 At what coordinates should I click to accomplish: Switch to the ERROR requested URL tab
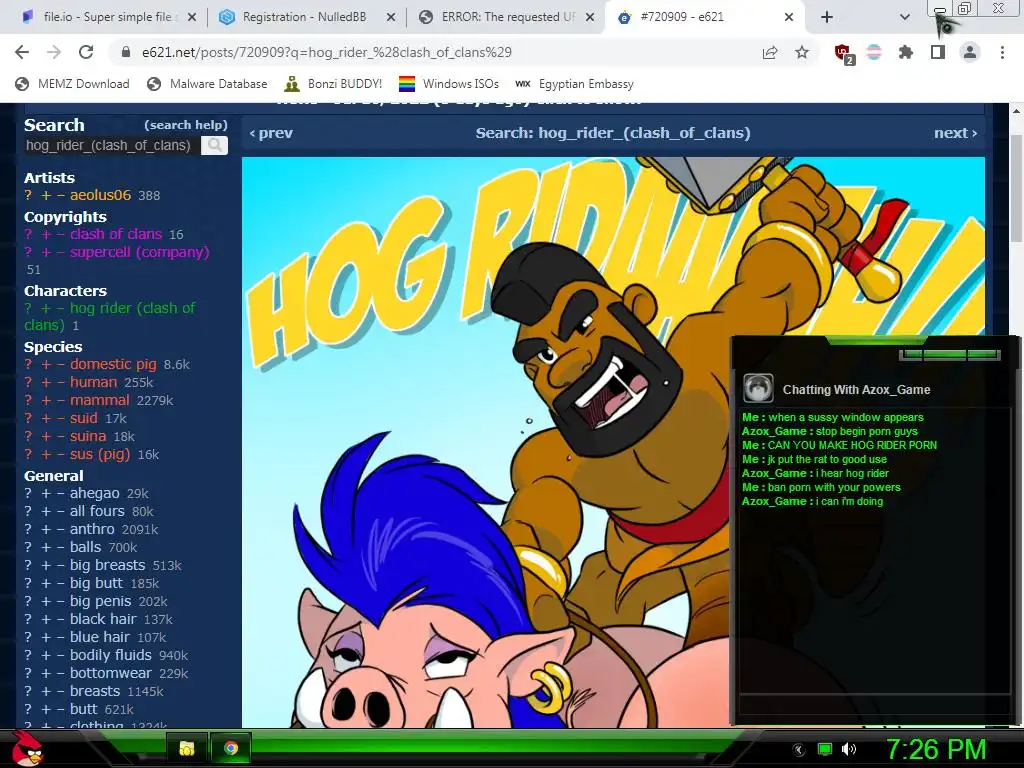point(505,17)
